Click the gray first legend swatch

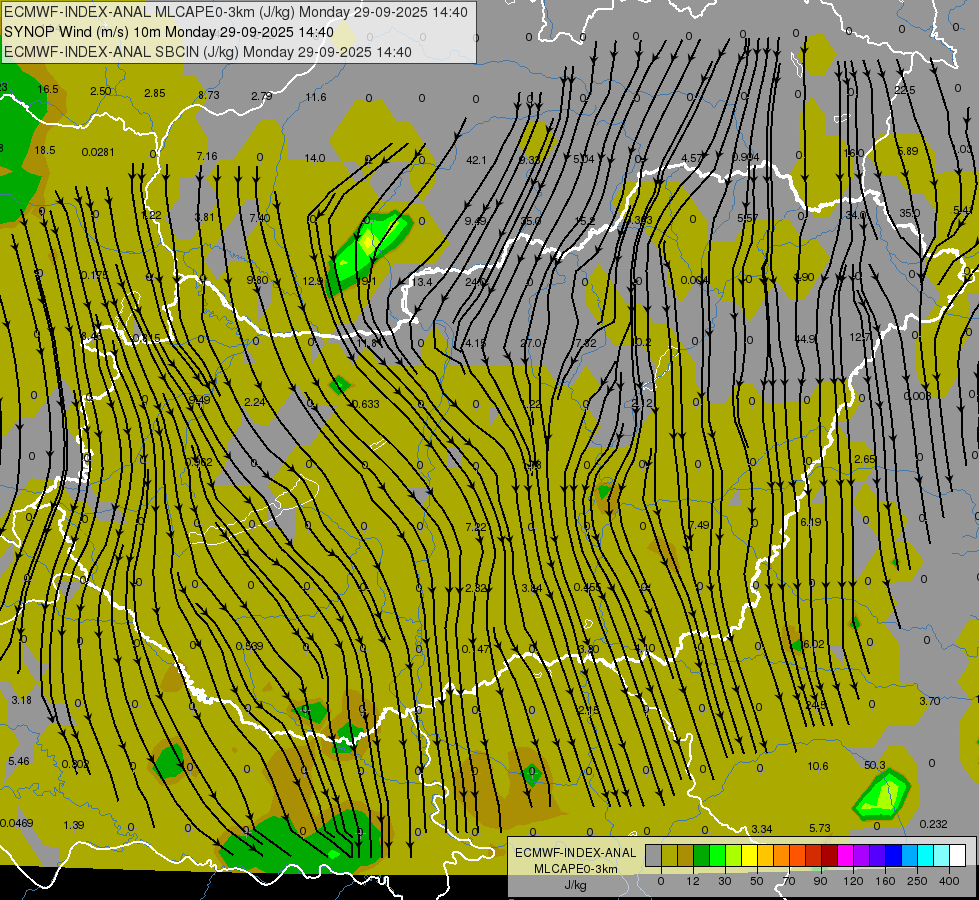pyautogui.click(x=653, y=855)
